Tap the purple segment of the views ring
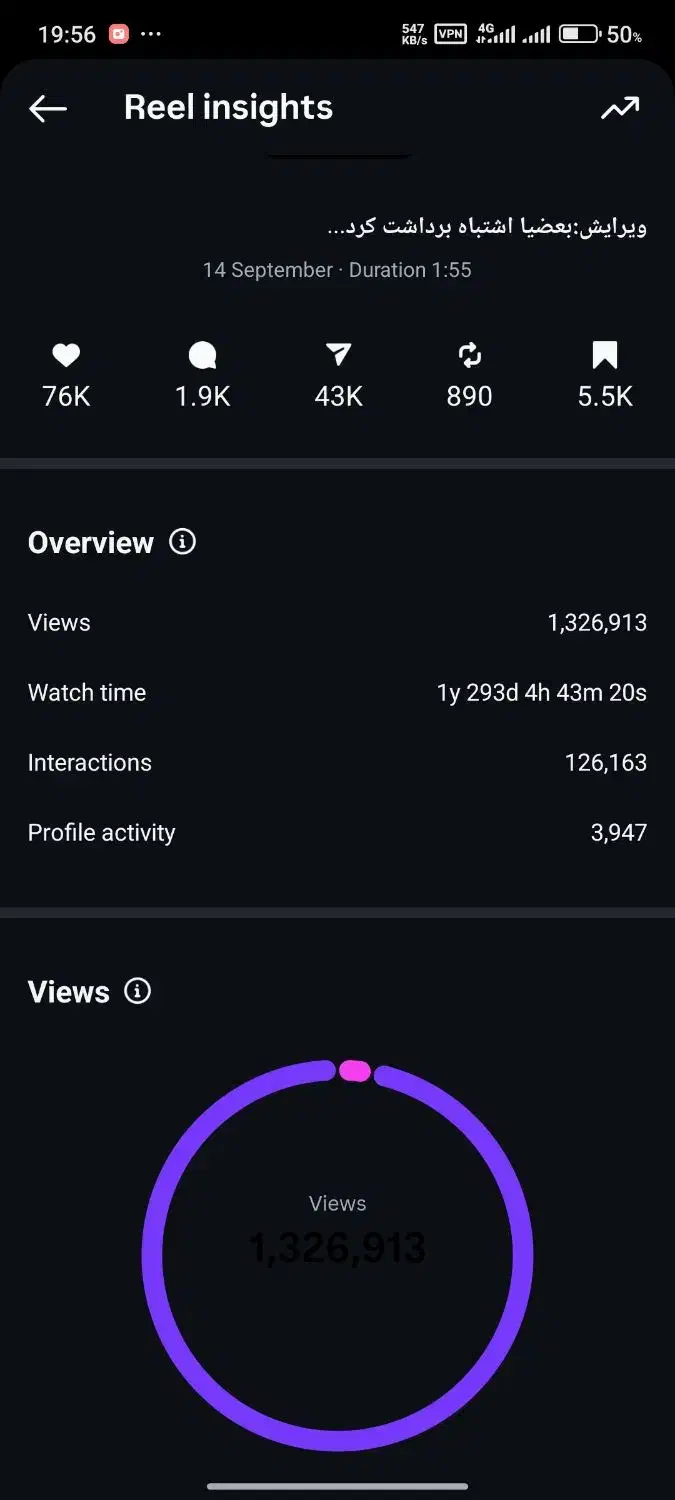Viewport: 675px width, 1500px height. coord(152,1256)
